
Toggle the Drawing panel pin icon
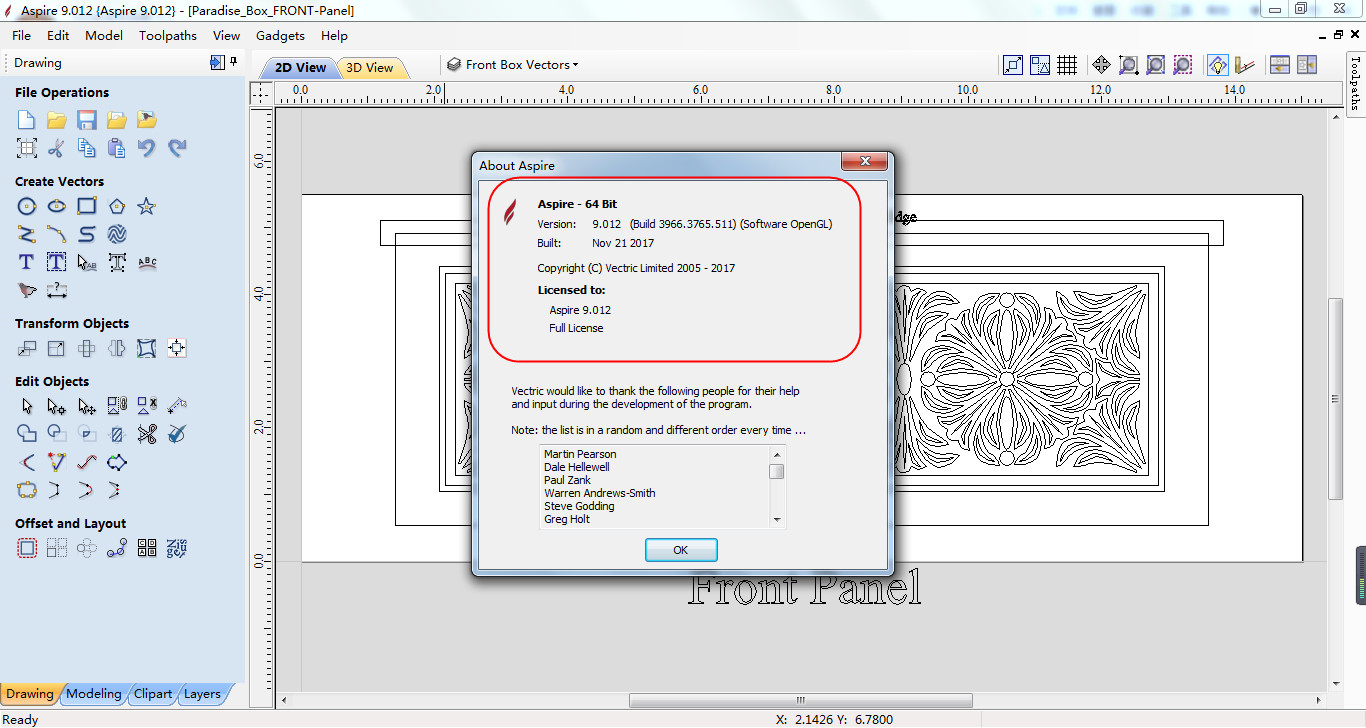tap(234, 62)
